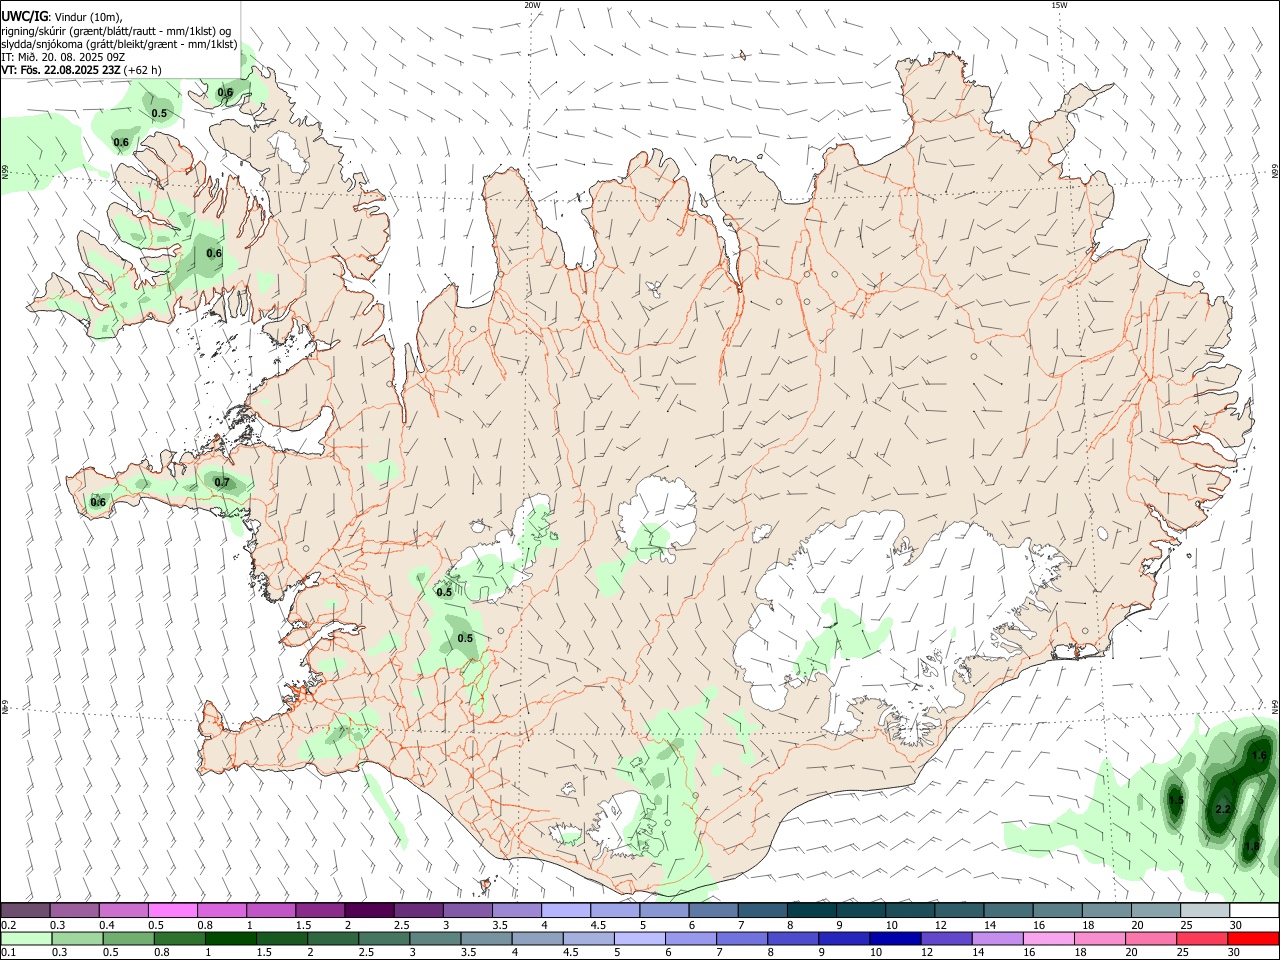Click the UWC/IG title text
Screen dimensions: 1280x960
tap(24, 17)
